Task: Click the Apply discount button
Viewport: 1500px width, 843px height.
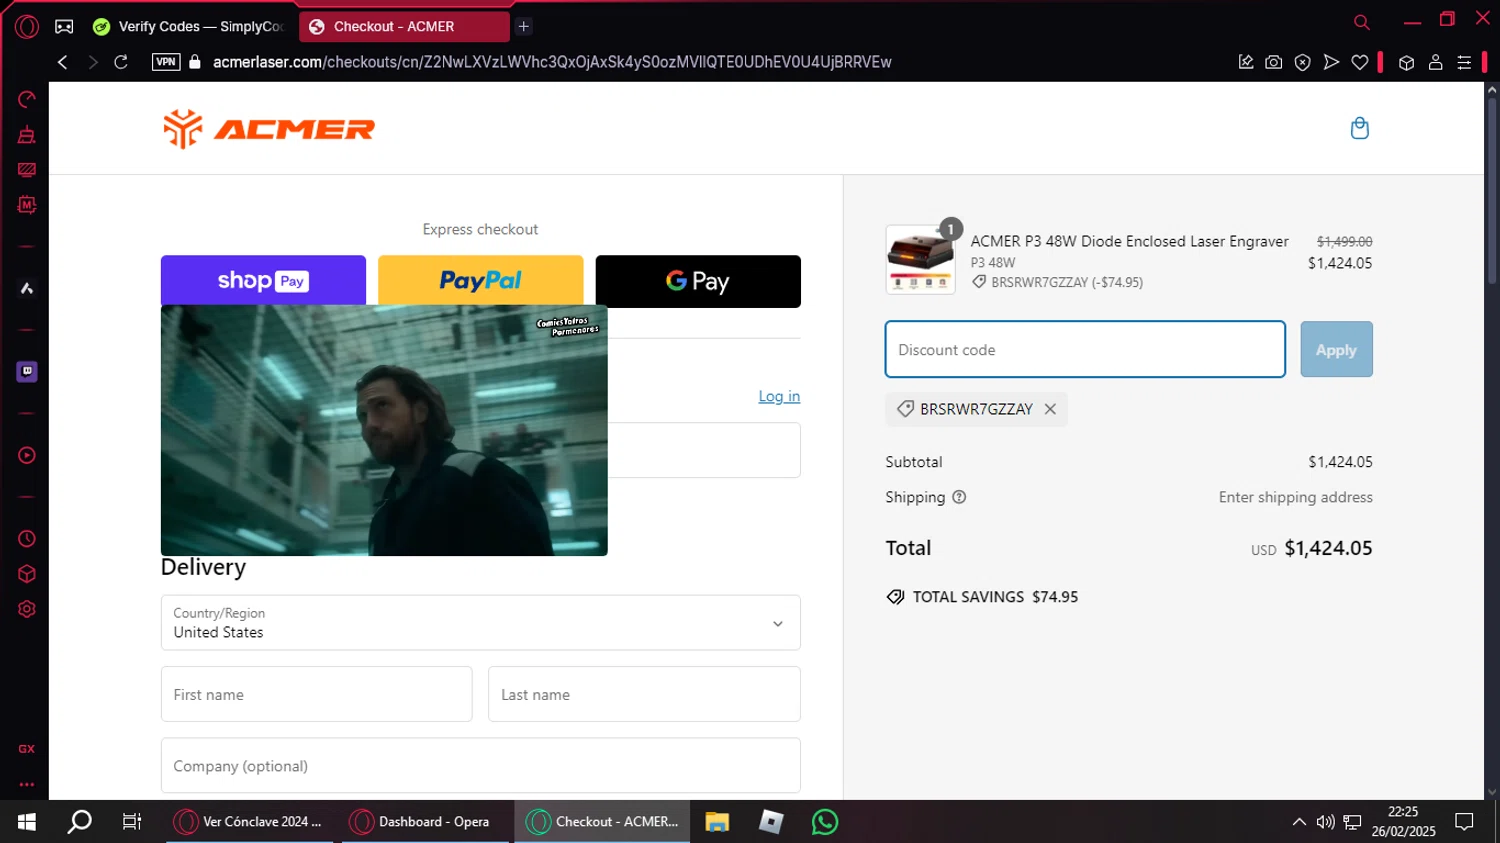Action: point(1336,349)
